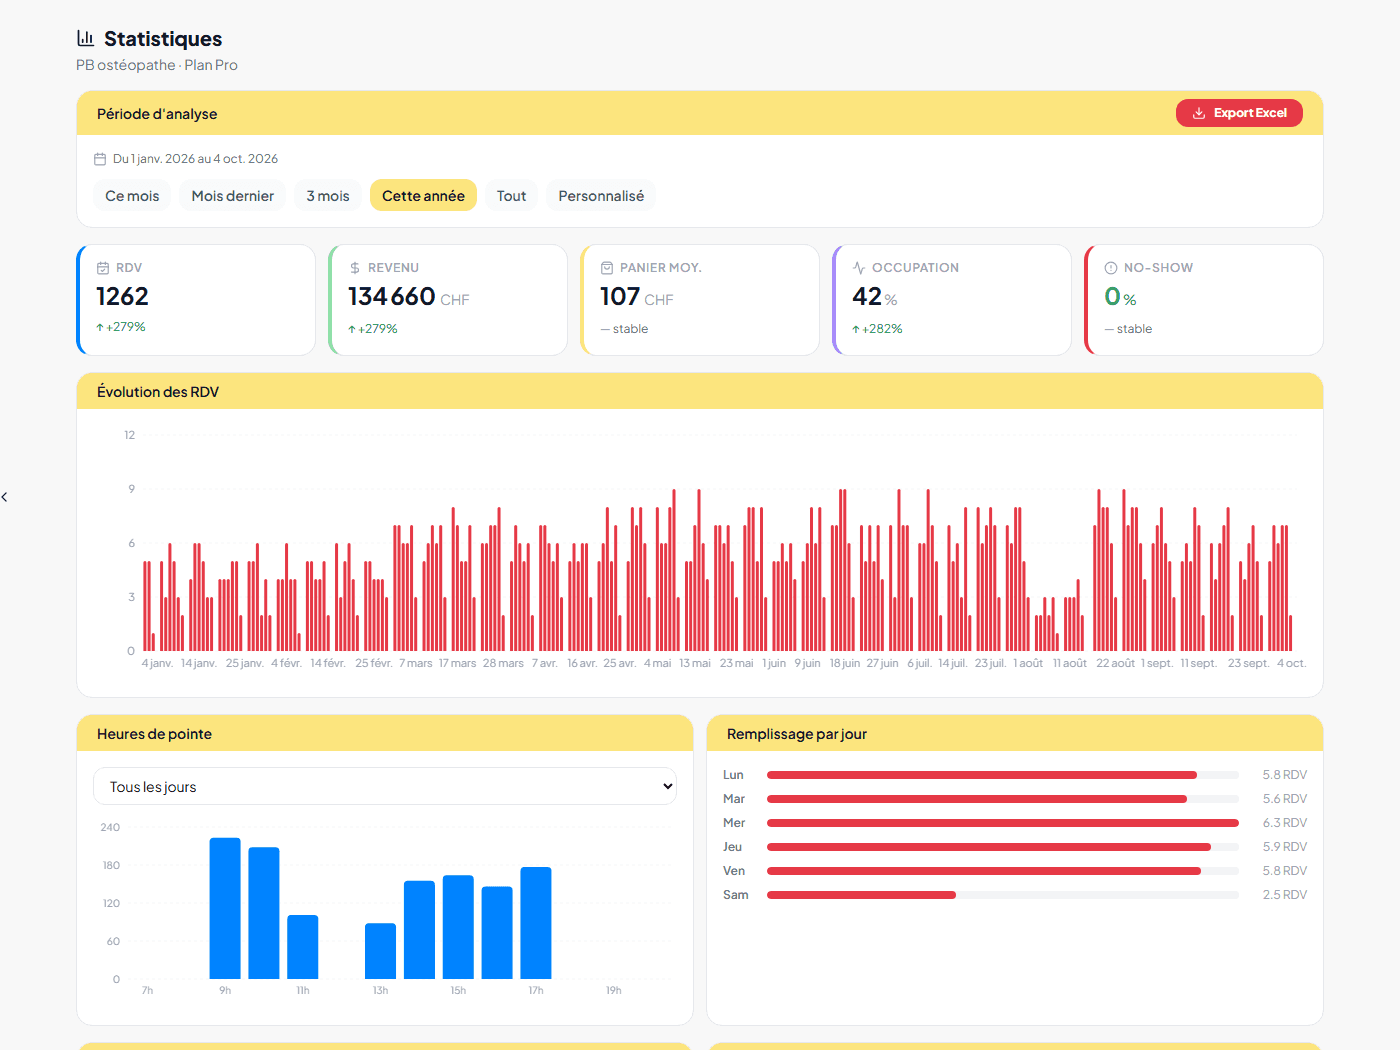Click the calendar icon beside the date range

pos(100,159)
